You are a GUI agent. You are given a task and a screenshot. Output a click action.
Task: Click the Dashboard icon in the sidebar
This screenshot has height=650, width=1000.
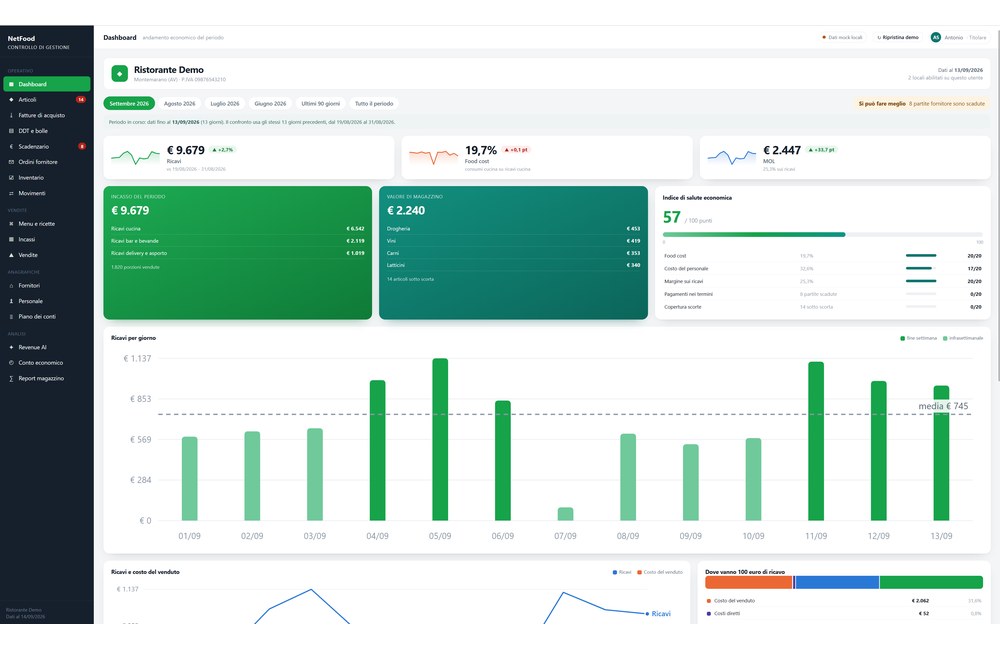coord(11,84)
